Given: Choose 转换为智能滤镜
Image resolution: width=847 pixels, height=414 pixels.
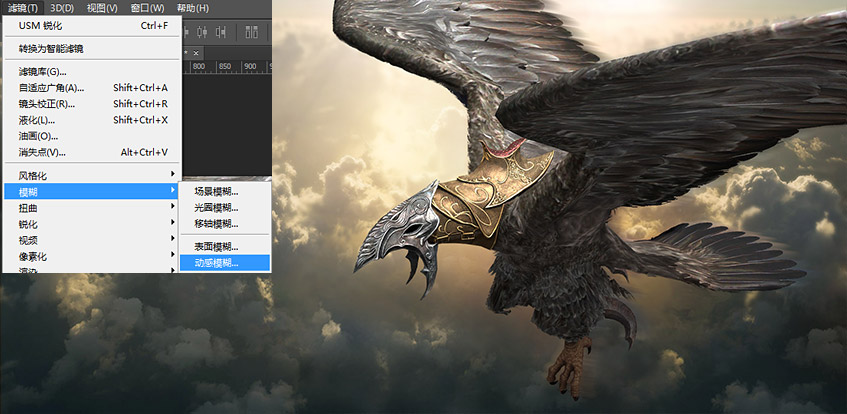Looking at the screenshot, I should pos(93,49).
